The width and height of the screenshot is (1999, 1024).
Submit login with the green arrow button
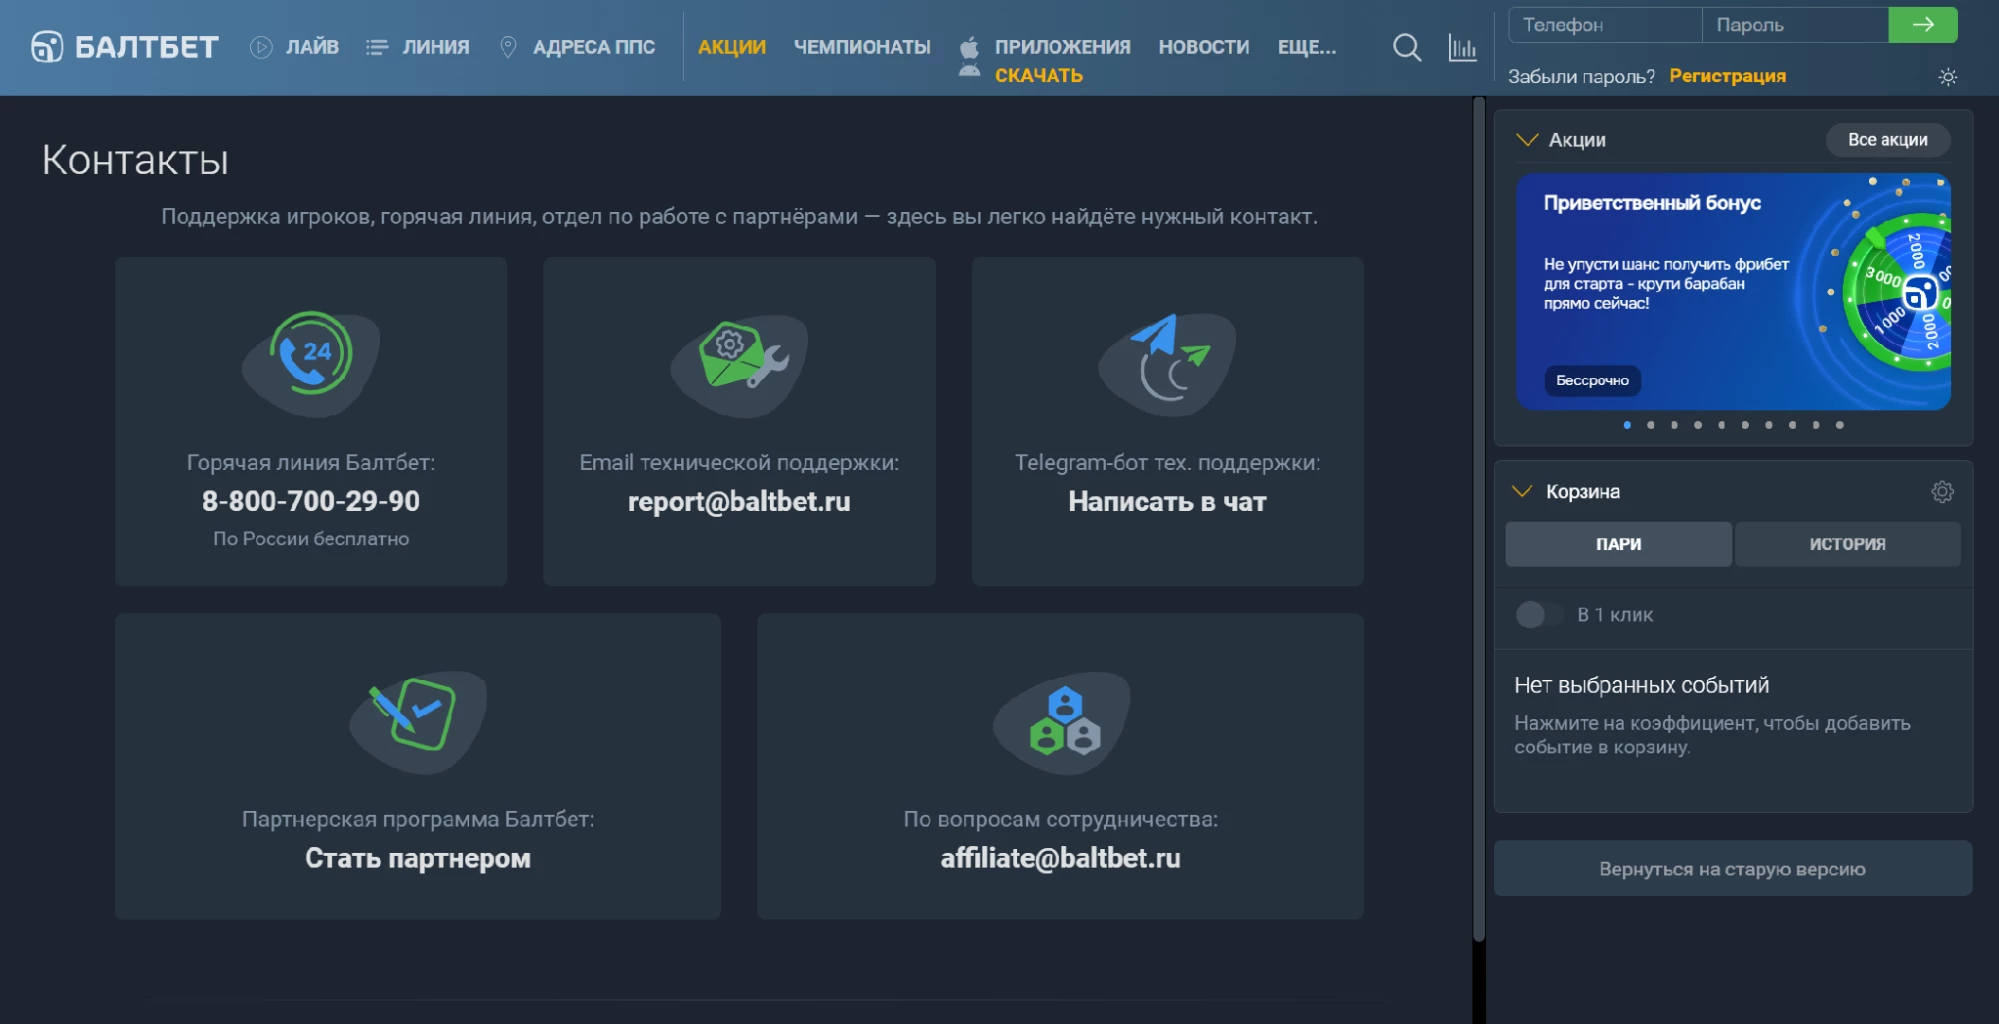pos(1922,25)
